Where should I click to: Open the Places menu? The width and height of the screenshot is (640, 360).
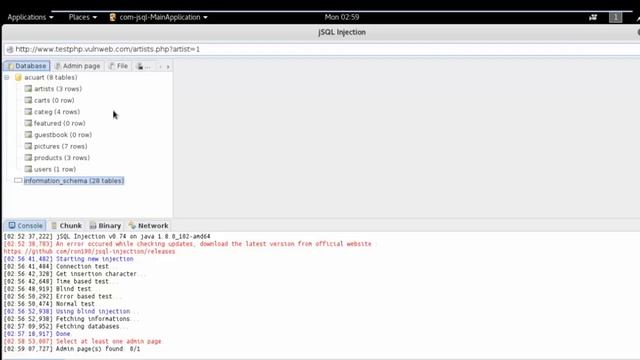[82, 17]
